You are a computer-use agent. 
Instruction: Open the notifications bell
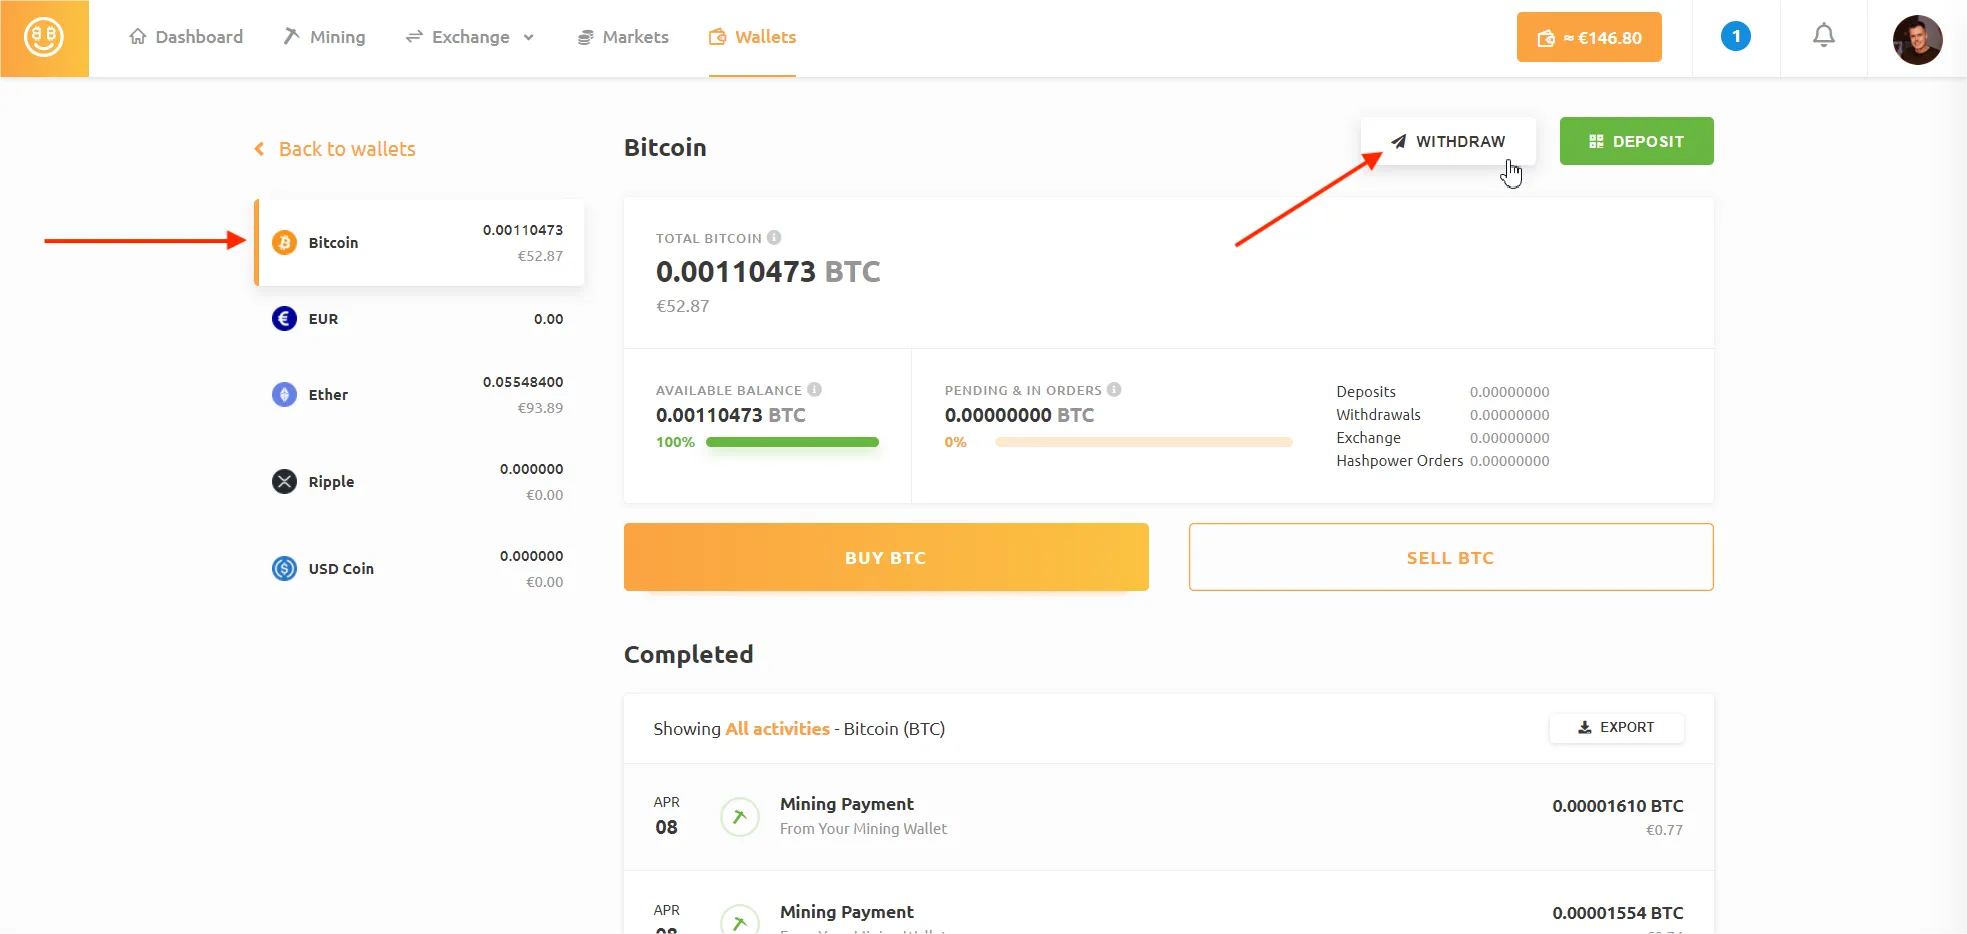[1823, 36]
